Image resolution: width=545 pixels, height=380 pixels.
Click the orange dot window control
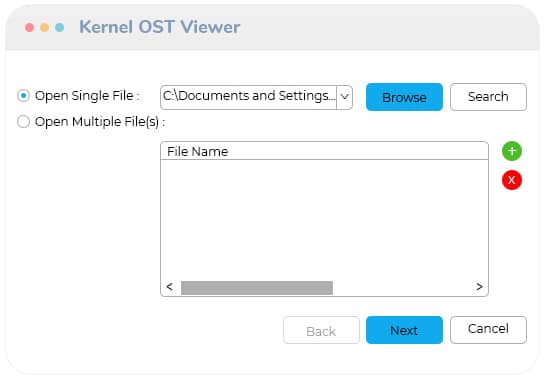click(x=44, y=27)
